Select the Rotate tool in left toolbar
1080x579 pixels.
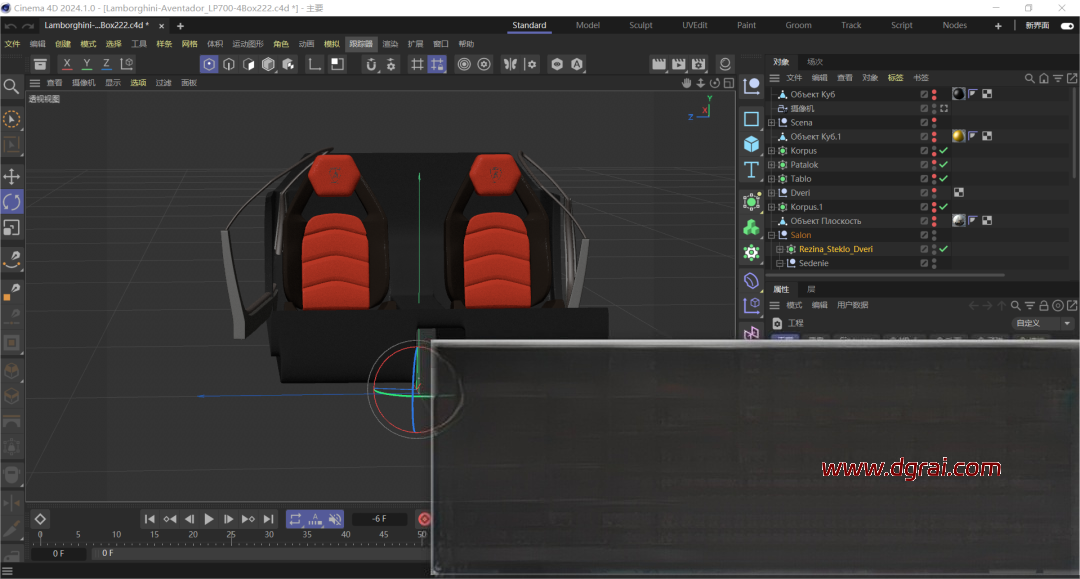[x=12, y=202]
